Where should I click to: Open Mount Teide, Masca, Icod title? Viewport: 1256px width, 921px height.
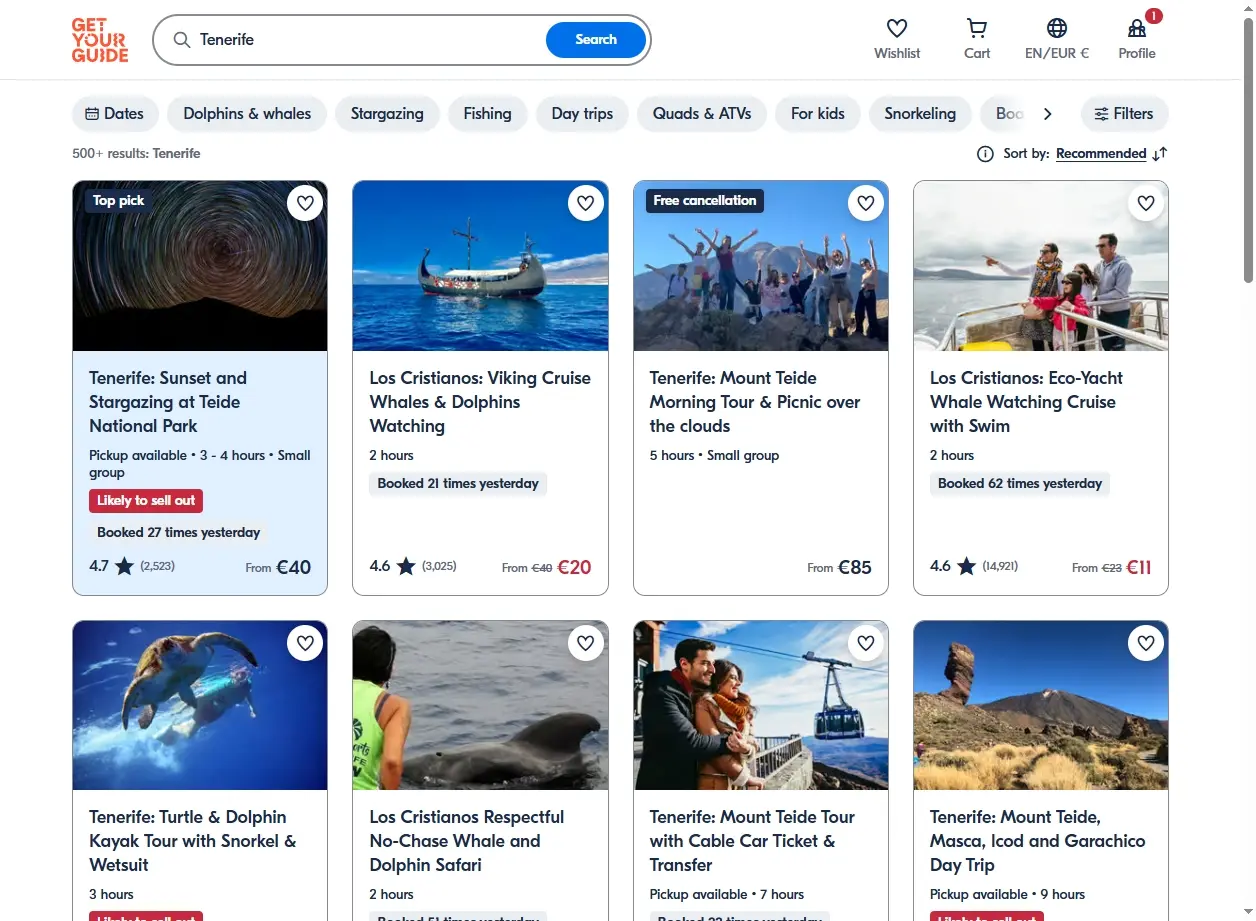click(x=1037, y=841)
